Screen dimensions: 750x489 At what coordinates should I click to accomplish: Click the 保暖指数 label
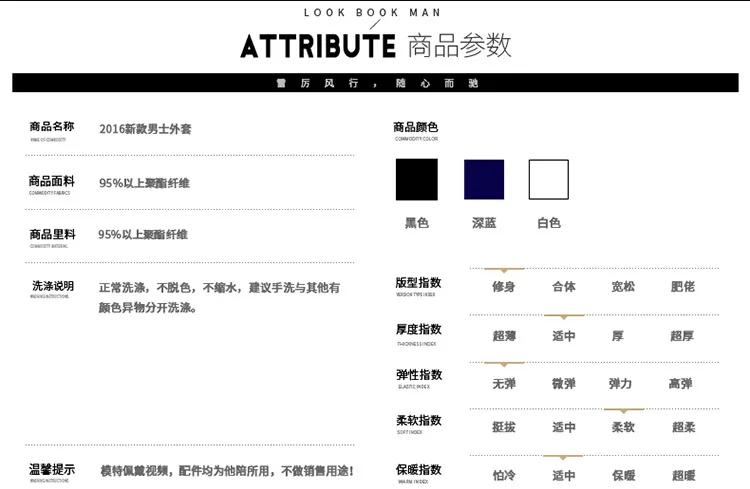[x=419, y=469]
